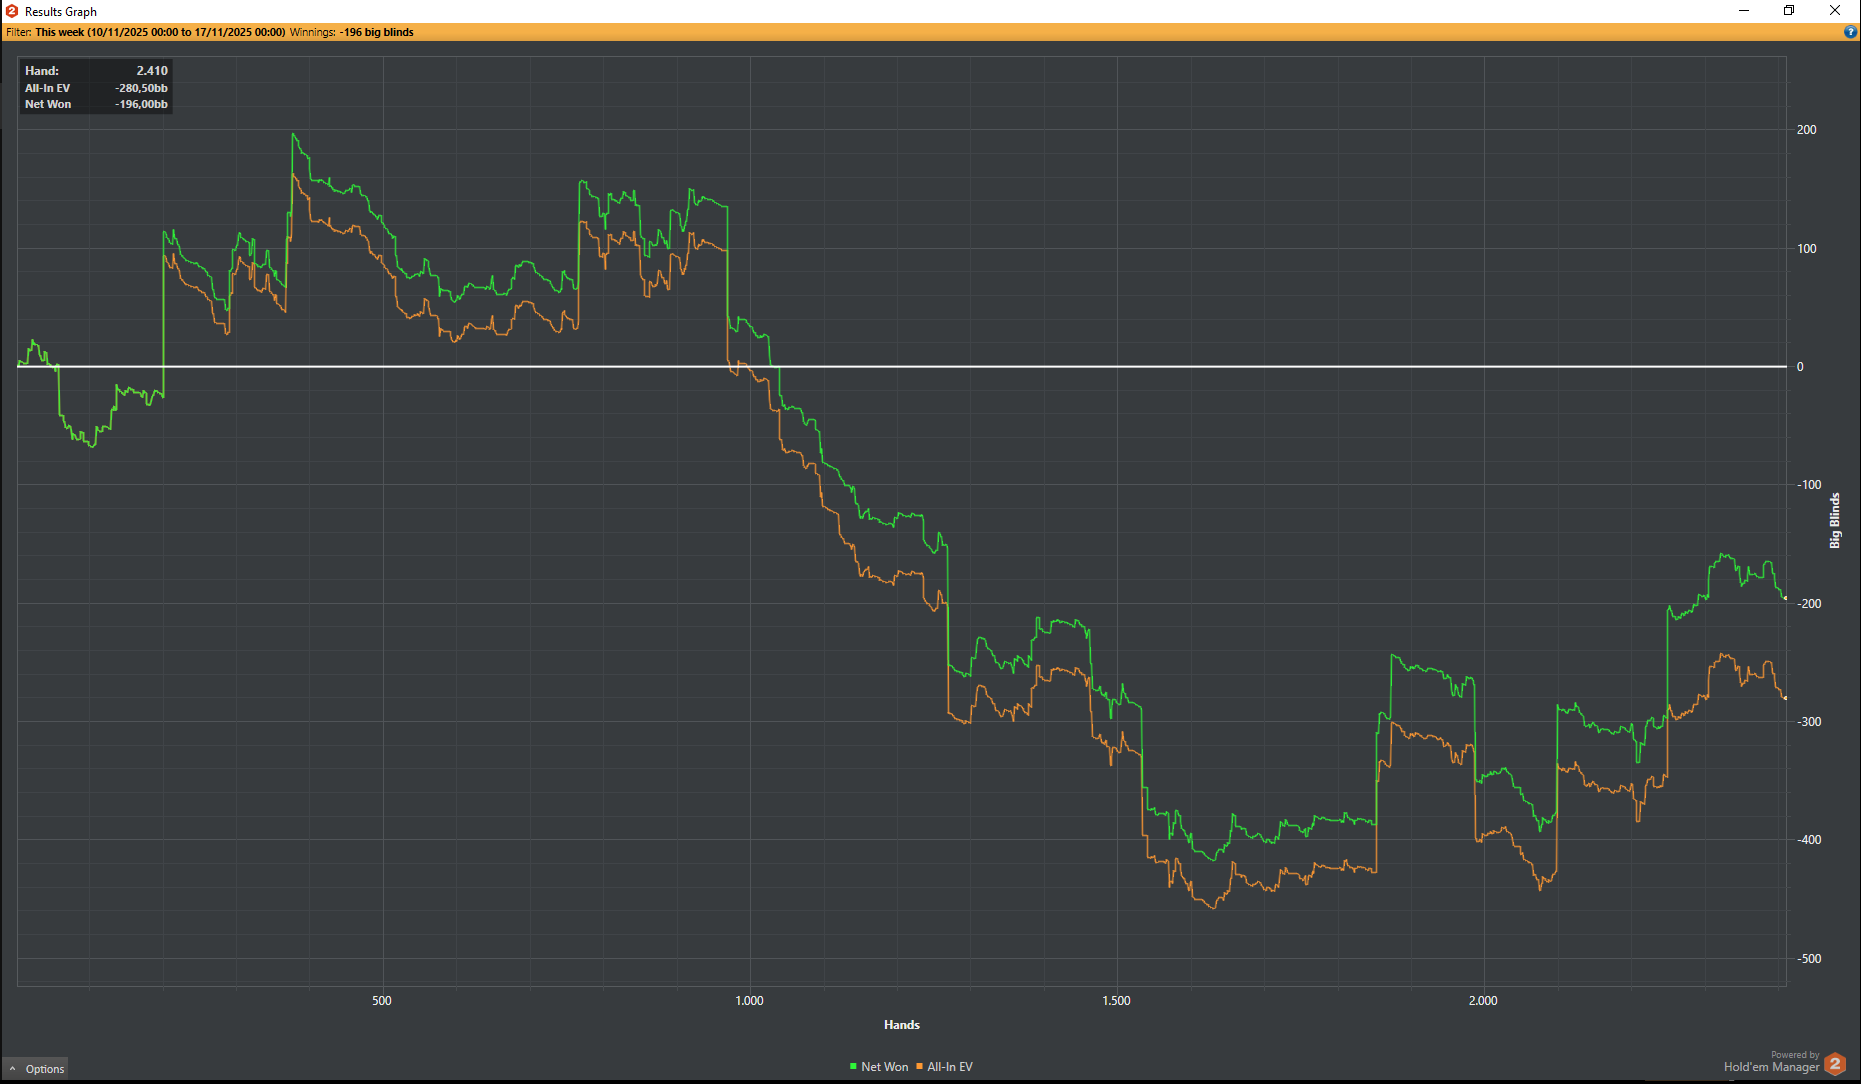This screenshot has width=1861, height=1084.
Task: Click the "500" label on the Hands axis
Action: coord(382,1001)
